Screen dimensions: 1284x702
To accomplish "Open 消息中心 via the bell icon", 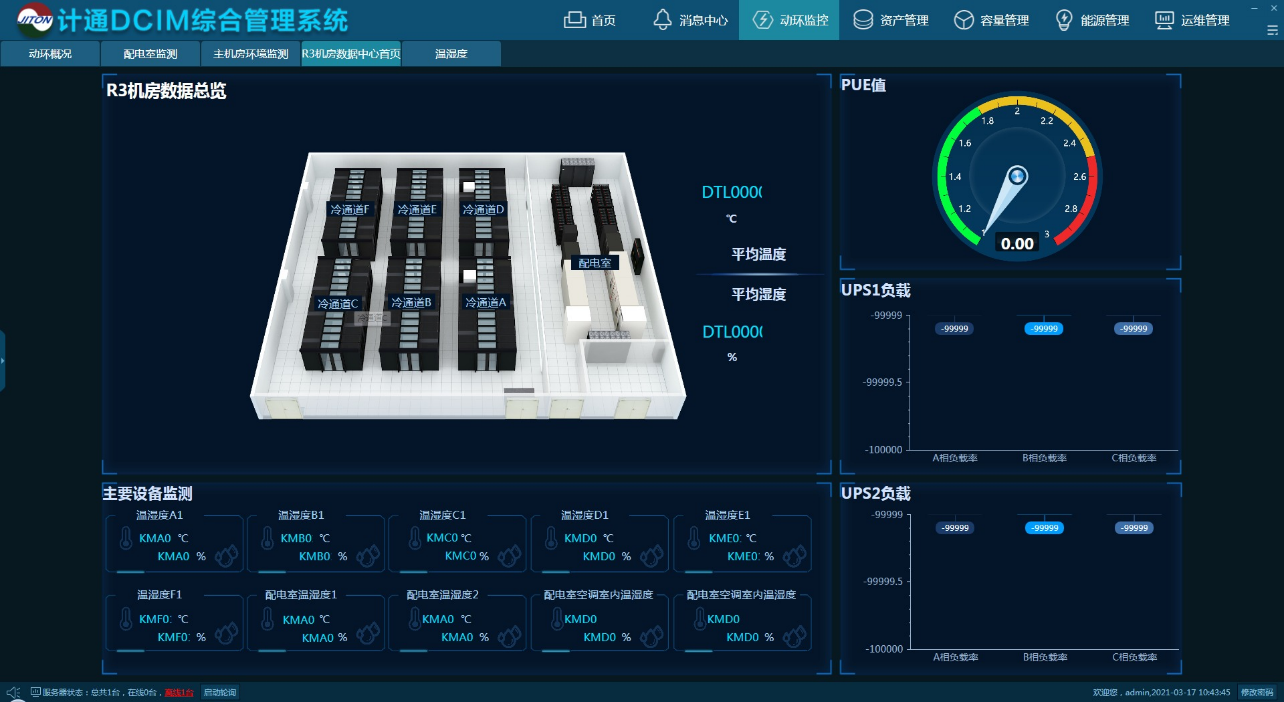I will tap(662, 20).
